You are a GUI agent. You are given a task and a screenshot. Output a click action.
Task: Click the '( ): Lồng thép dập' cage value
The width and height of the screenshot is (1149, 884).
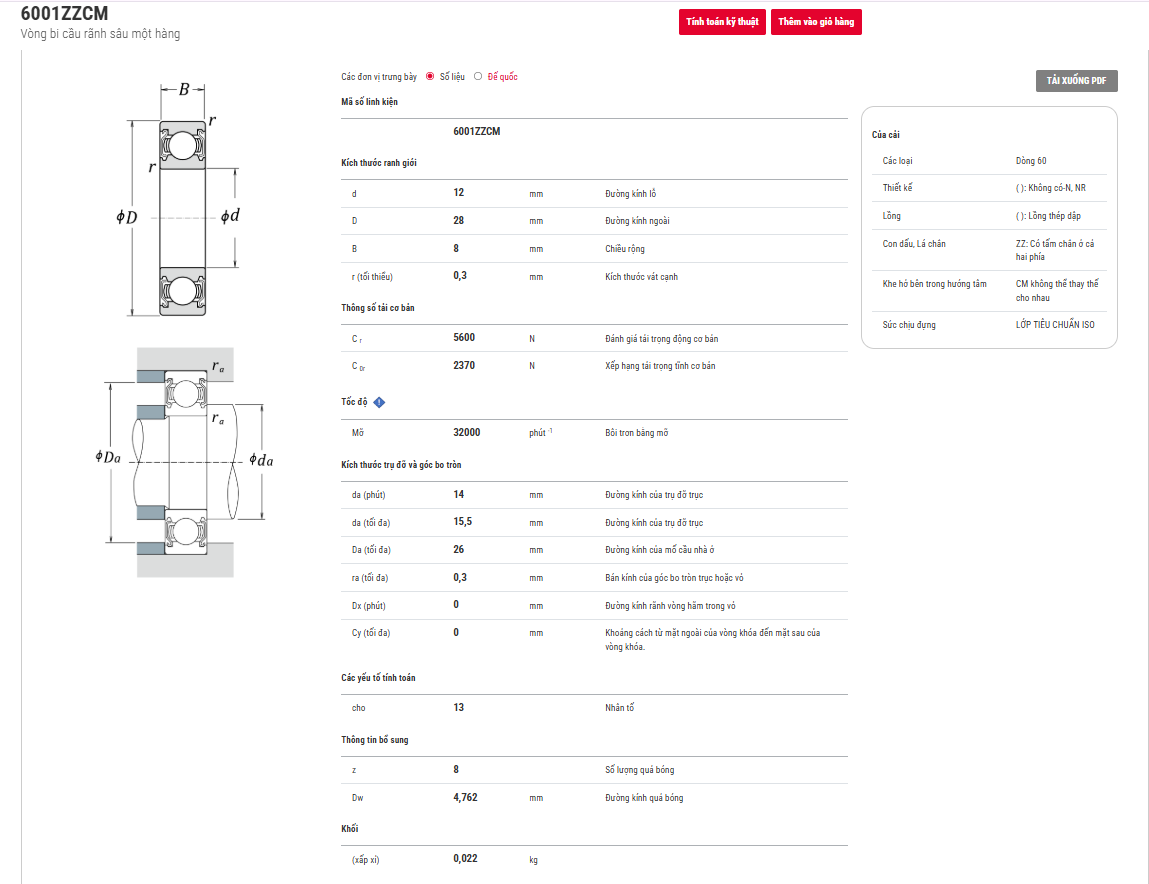point(1048,216)
